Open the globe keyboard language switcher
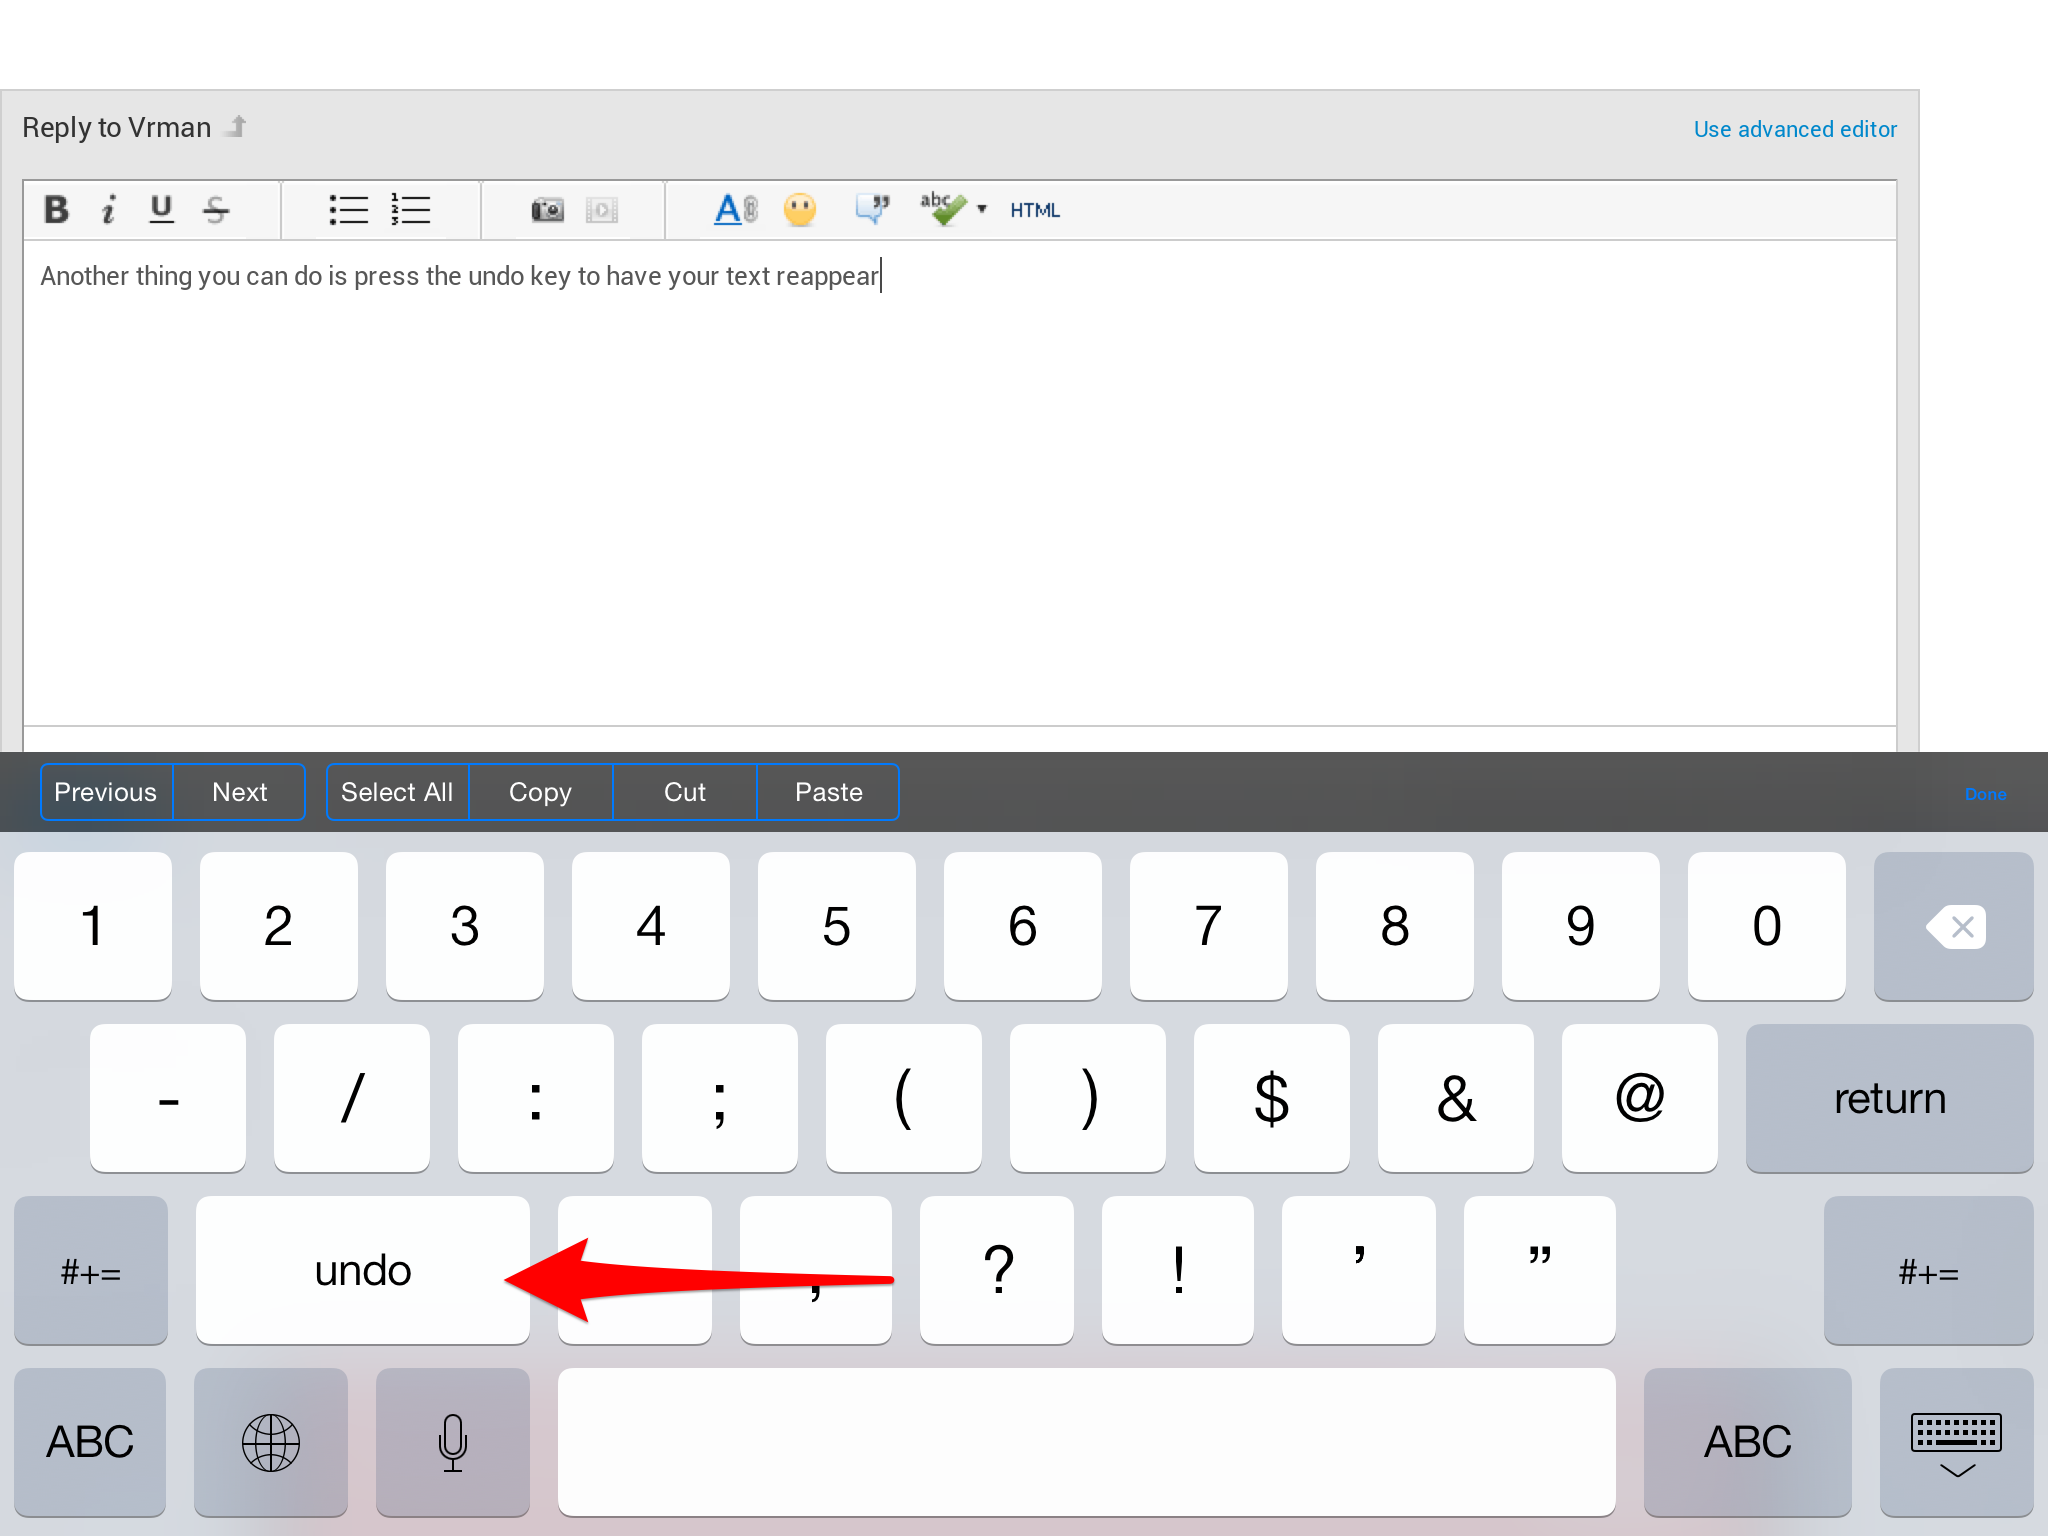This screenshot has width=2048, height=1536. point(270,1443)
